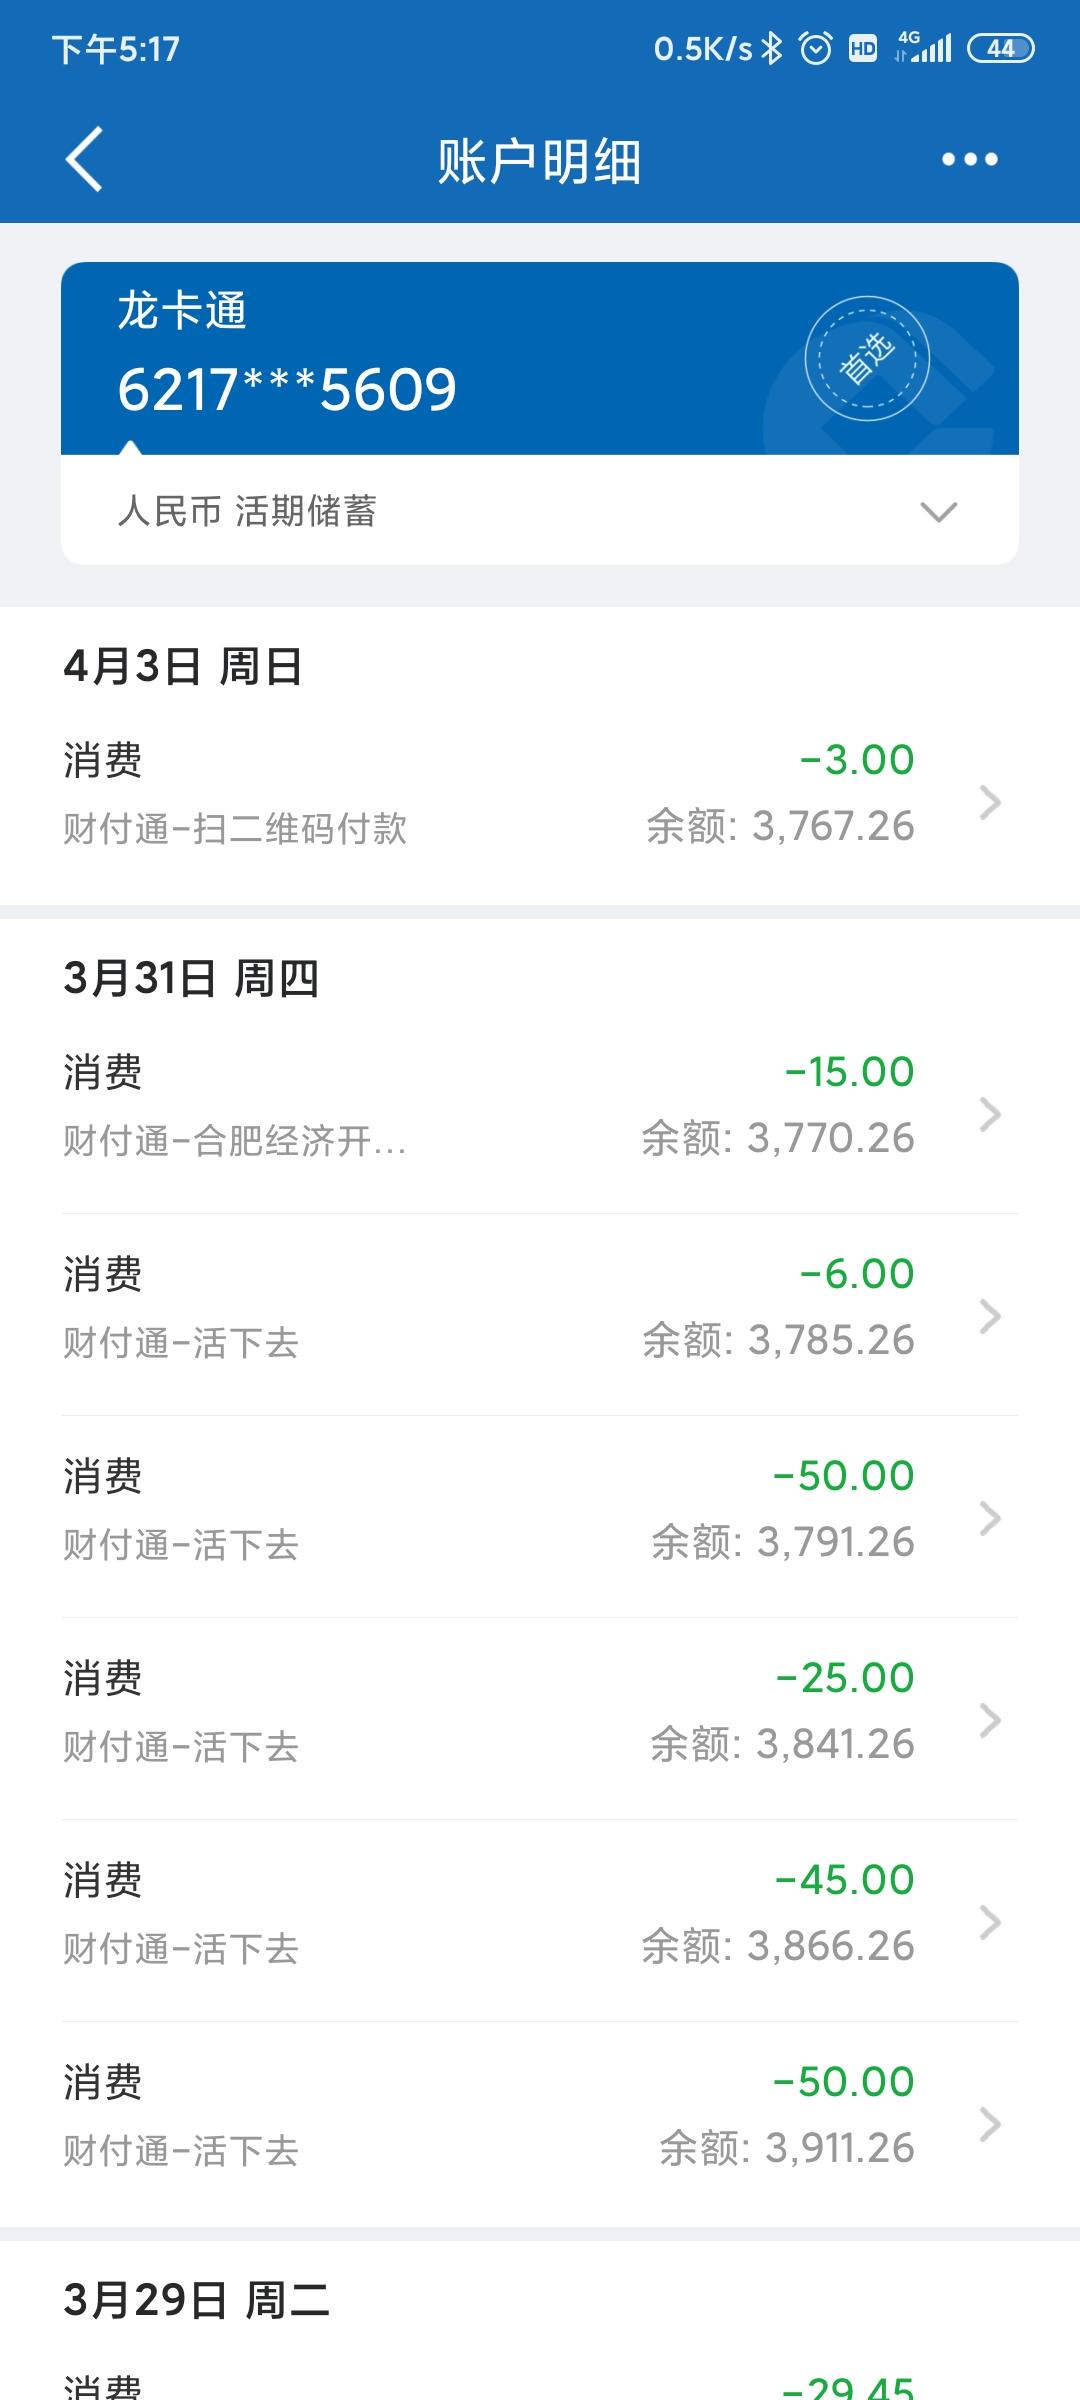Open details arrow for the -15.00 transaction
This screenshot has height=2400, width=1080.
[990, 1114]
